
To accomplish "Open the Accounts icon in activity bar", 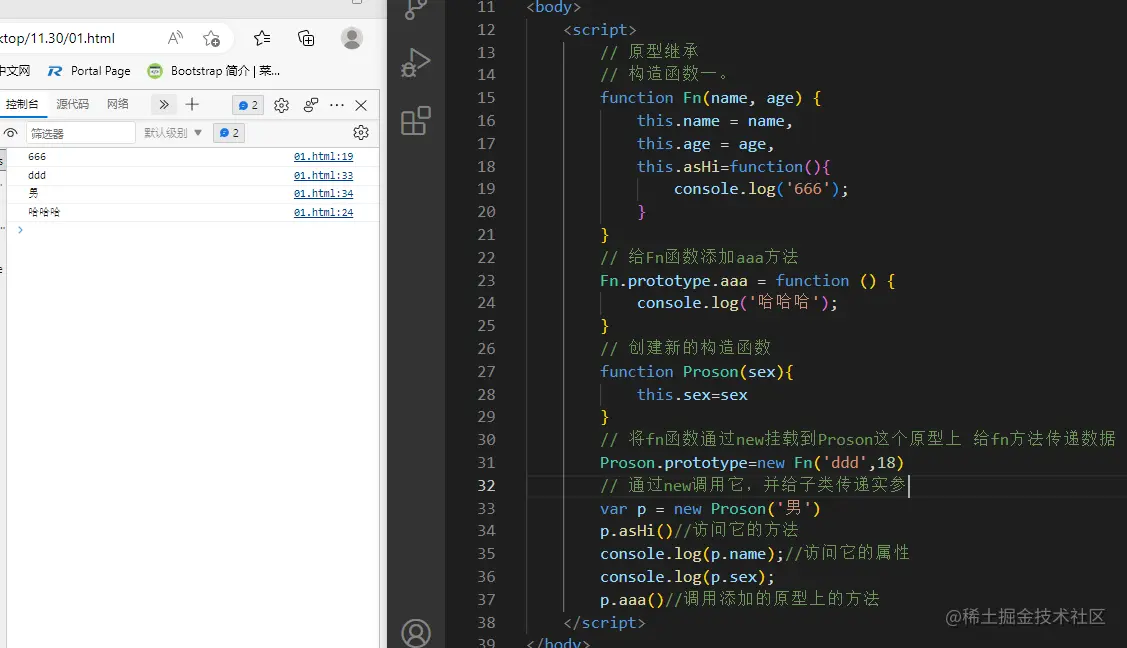I will click(415, 633).
